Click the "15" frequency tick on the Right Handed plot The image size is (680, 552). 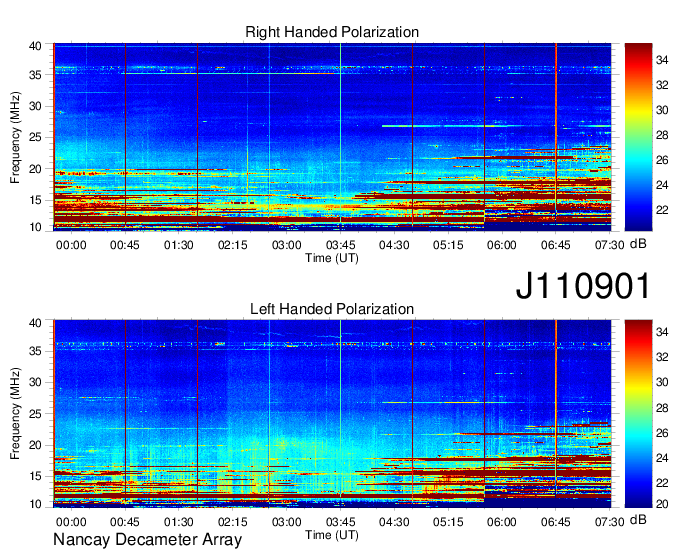click(x=35, y=200)
